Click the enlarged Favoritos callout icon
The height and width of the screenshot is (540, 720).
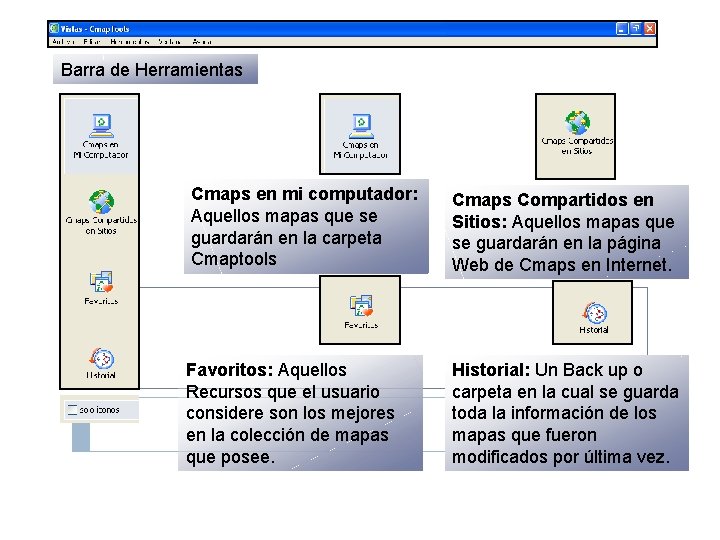[360, 310]
